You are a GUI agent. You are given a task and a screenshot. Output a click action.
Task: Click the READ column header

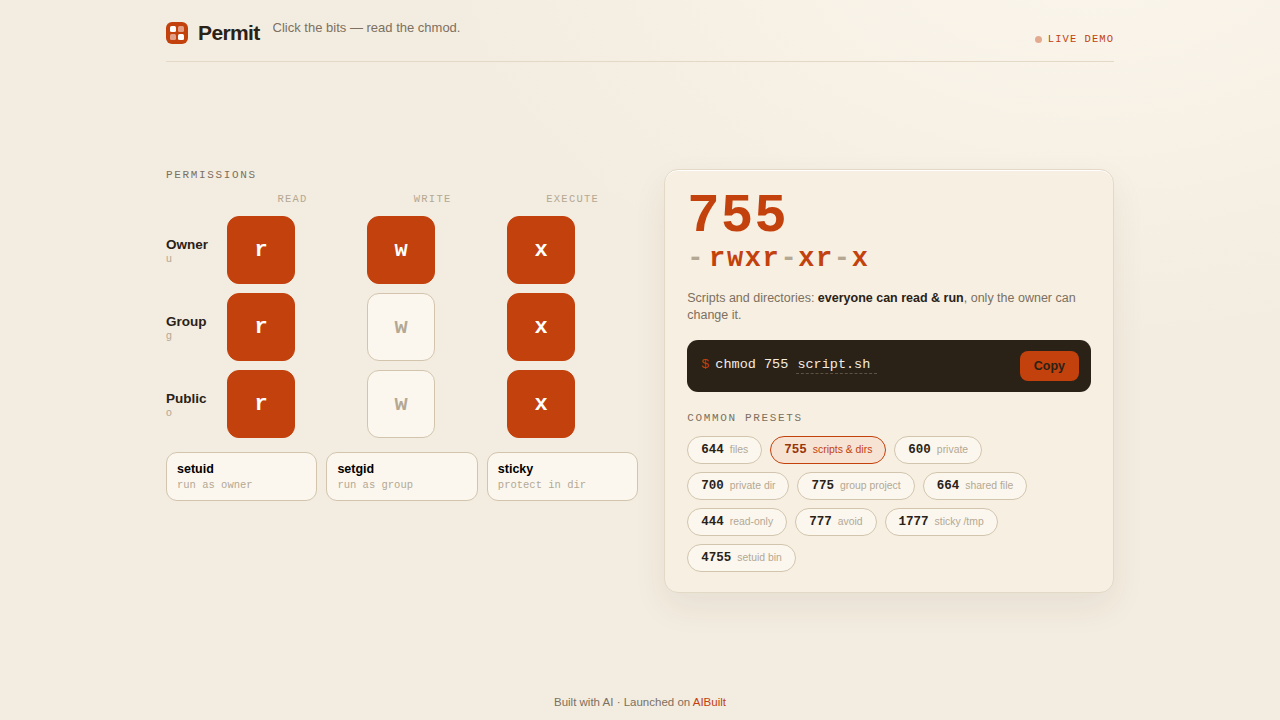click(292, 199)
